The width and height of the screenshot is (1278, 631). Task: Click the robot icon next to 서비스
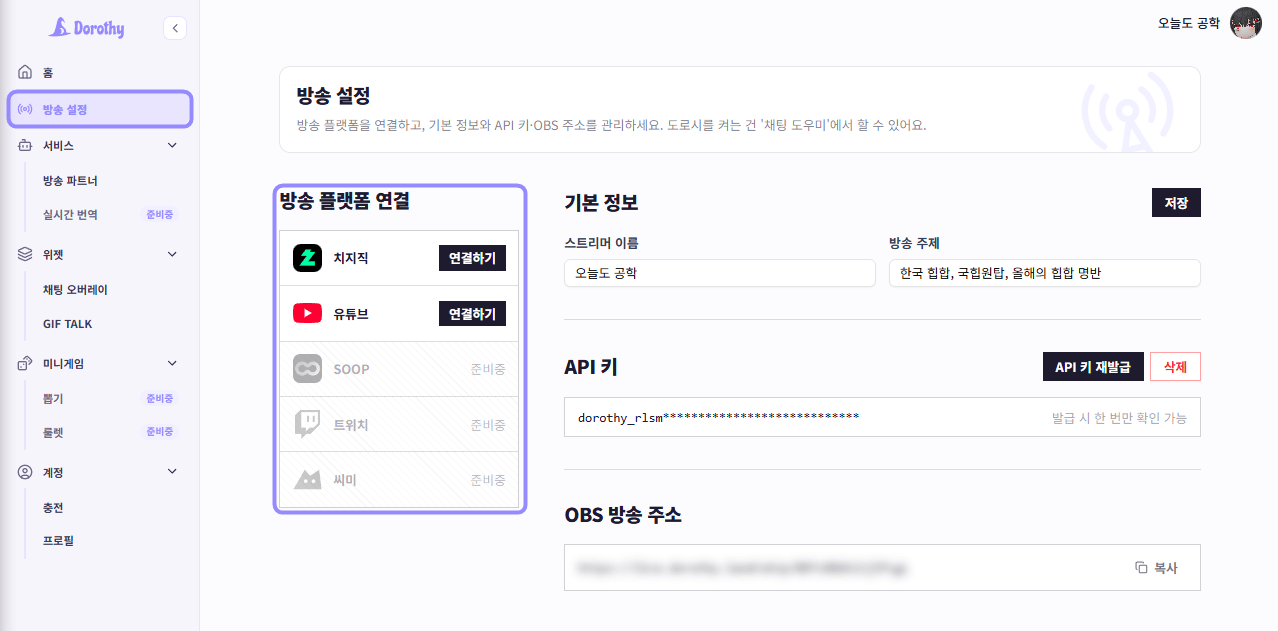click(x=25, y=145)
